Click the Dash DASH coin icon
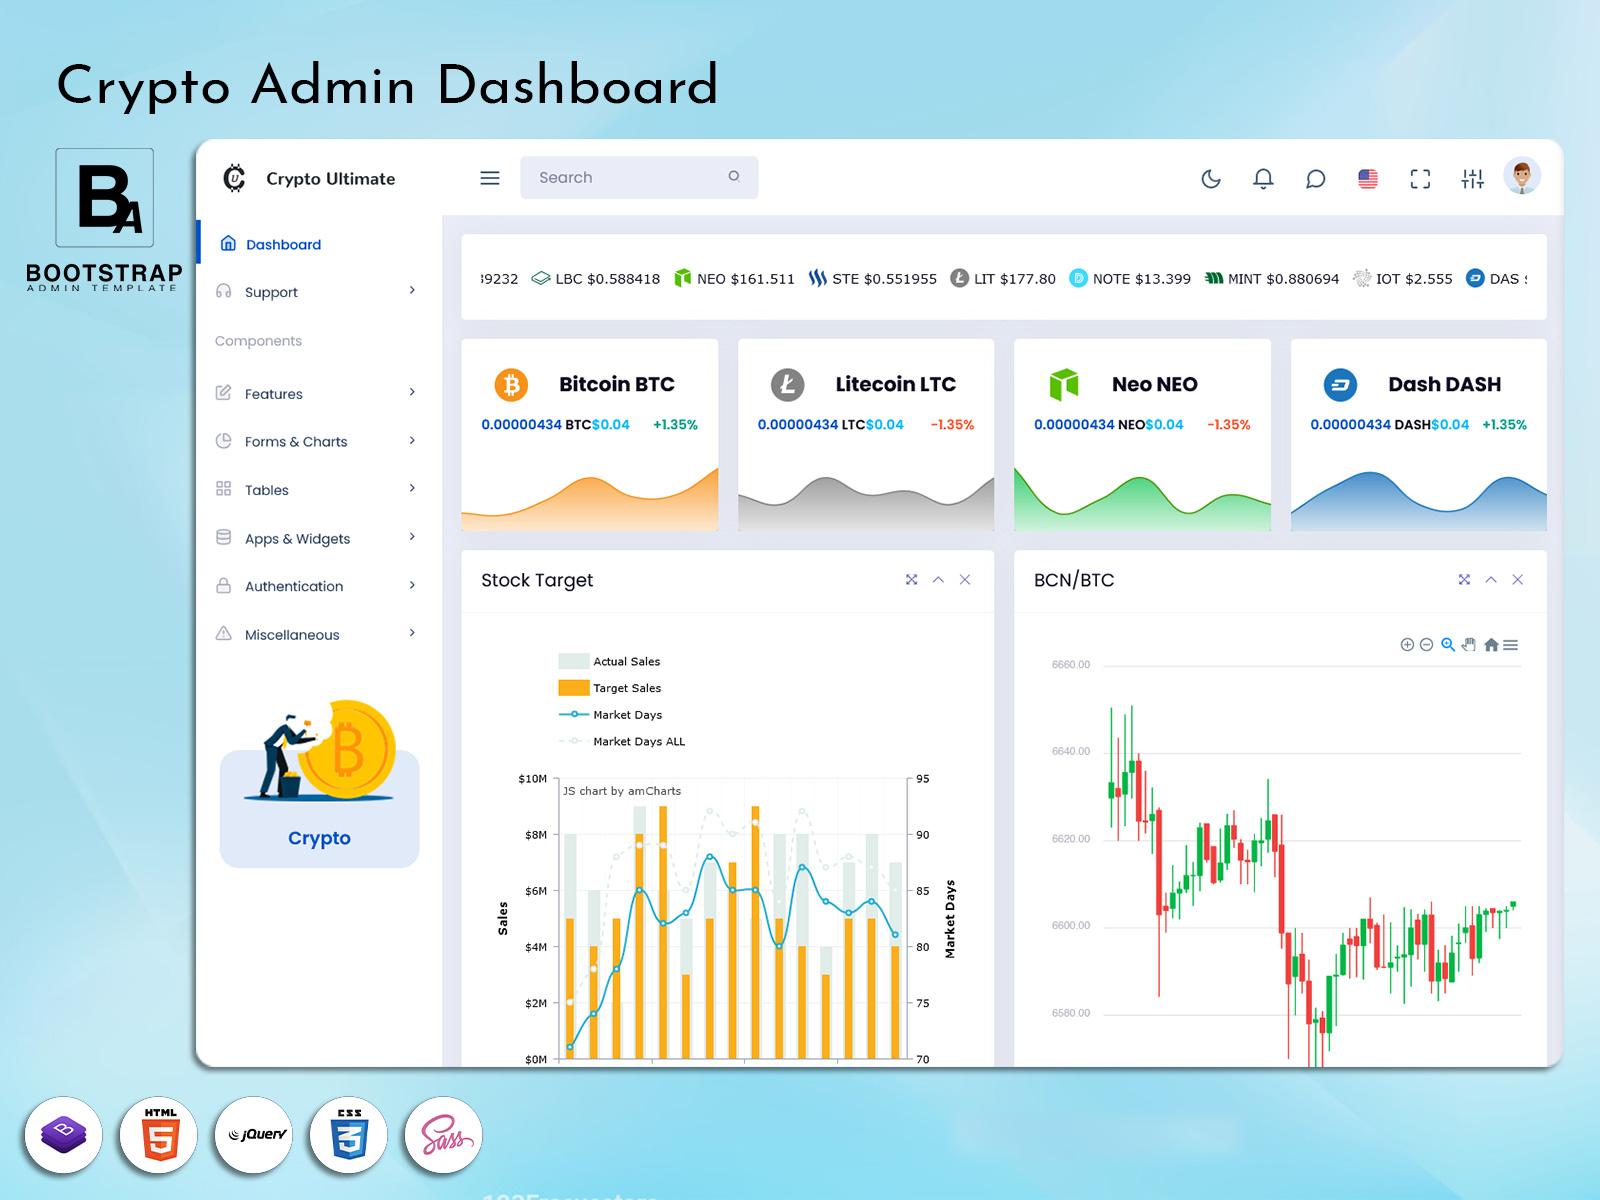The height and width of the screenshot is (1200, 1600). pos(1340,385)
